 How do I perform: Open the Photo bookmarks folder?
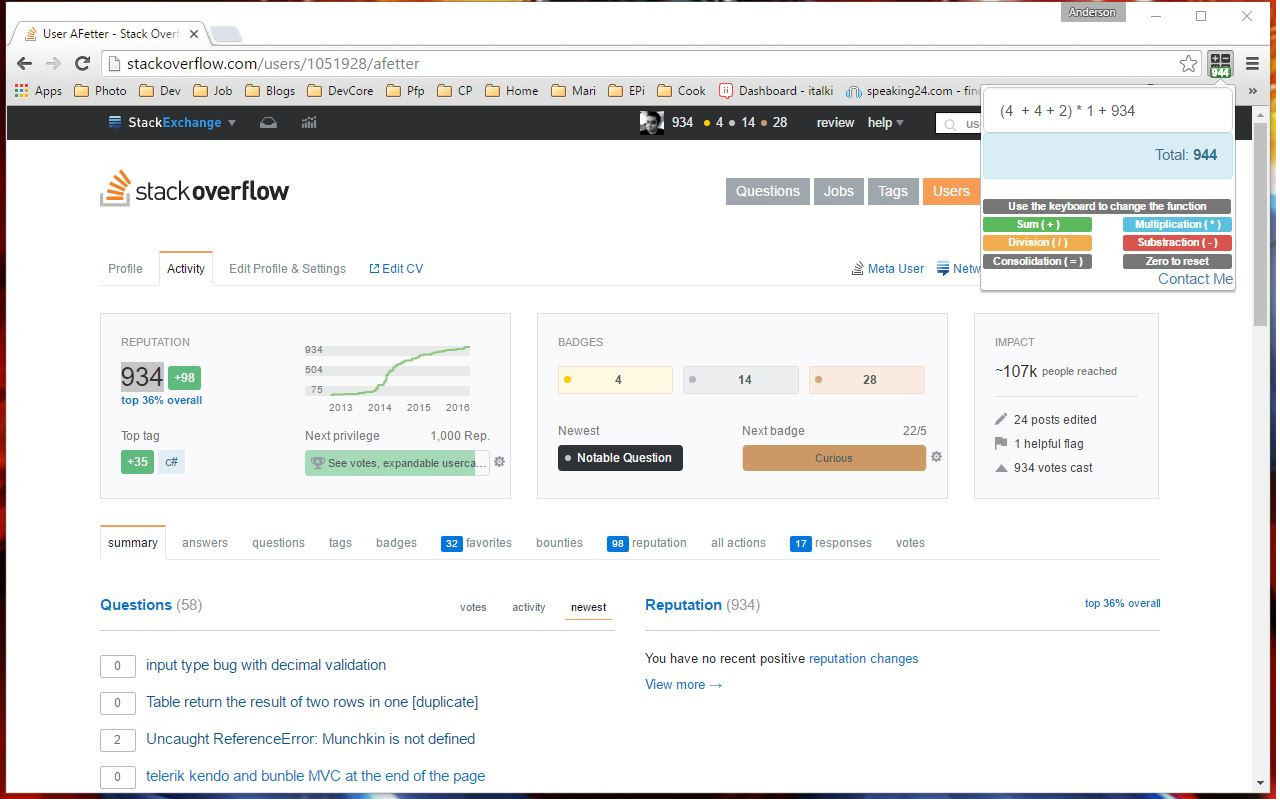click(98, 90)
